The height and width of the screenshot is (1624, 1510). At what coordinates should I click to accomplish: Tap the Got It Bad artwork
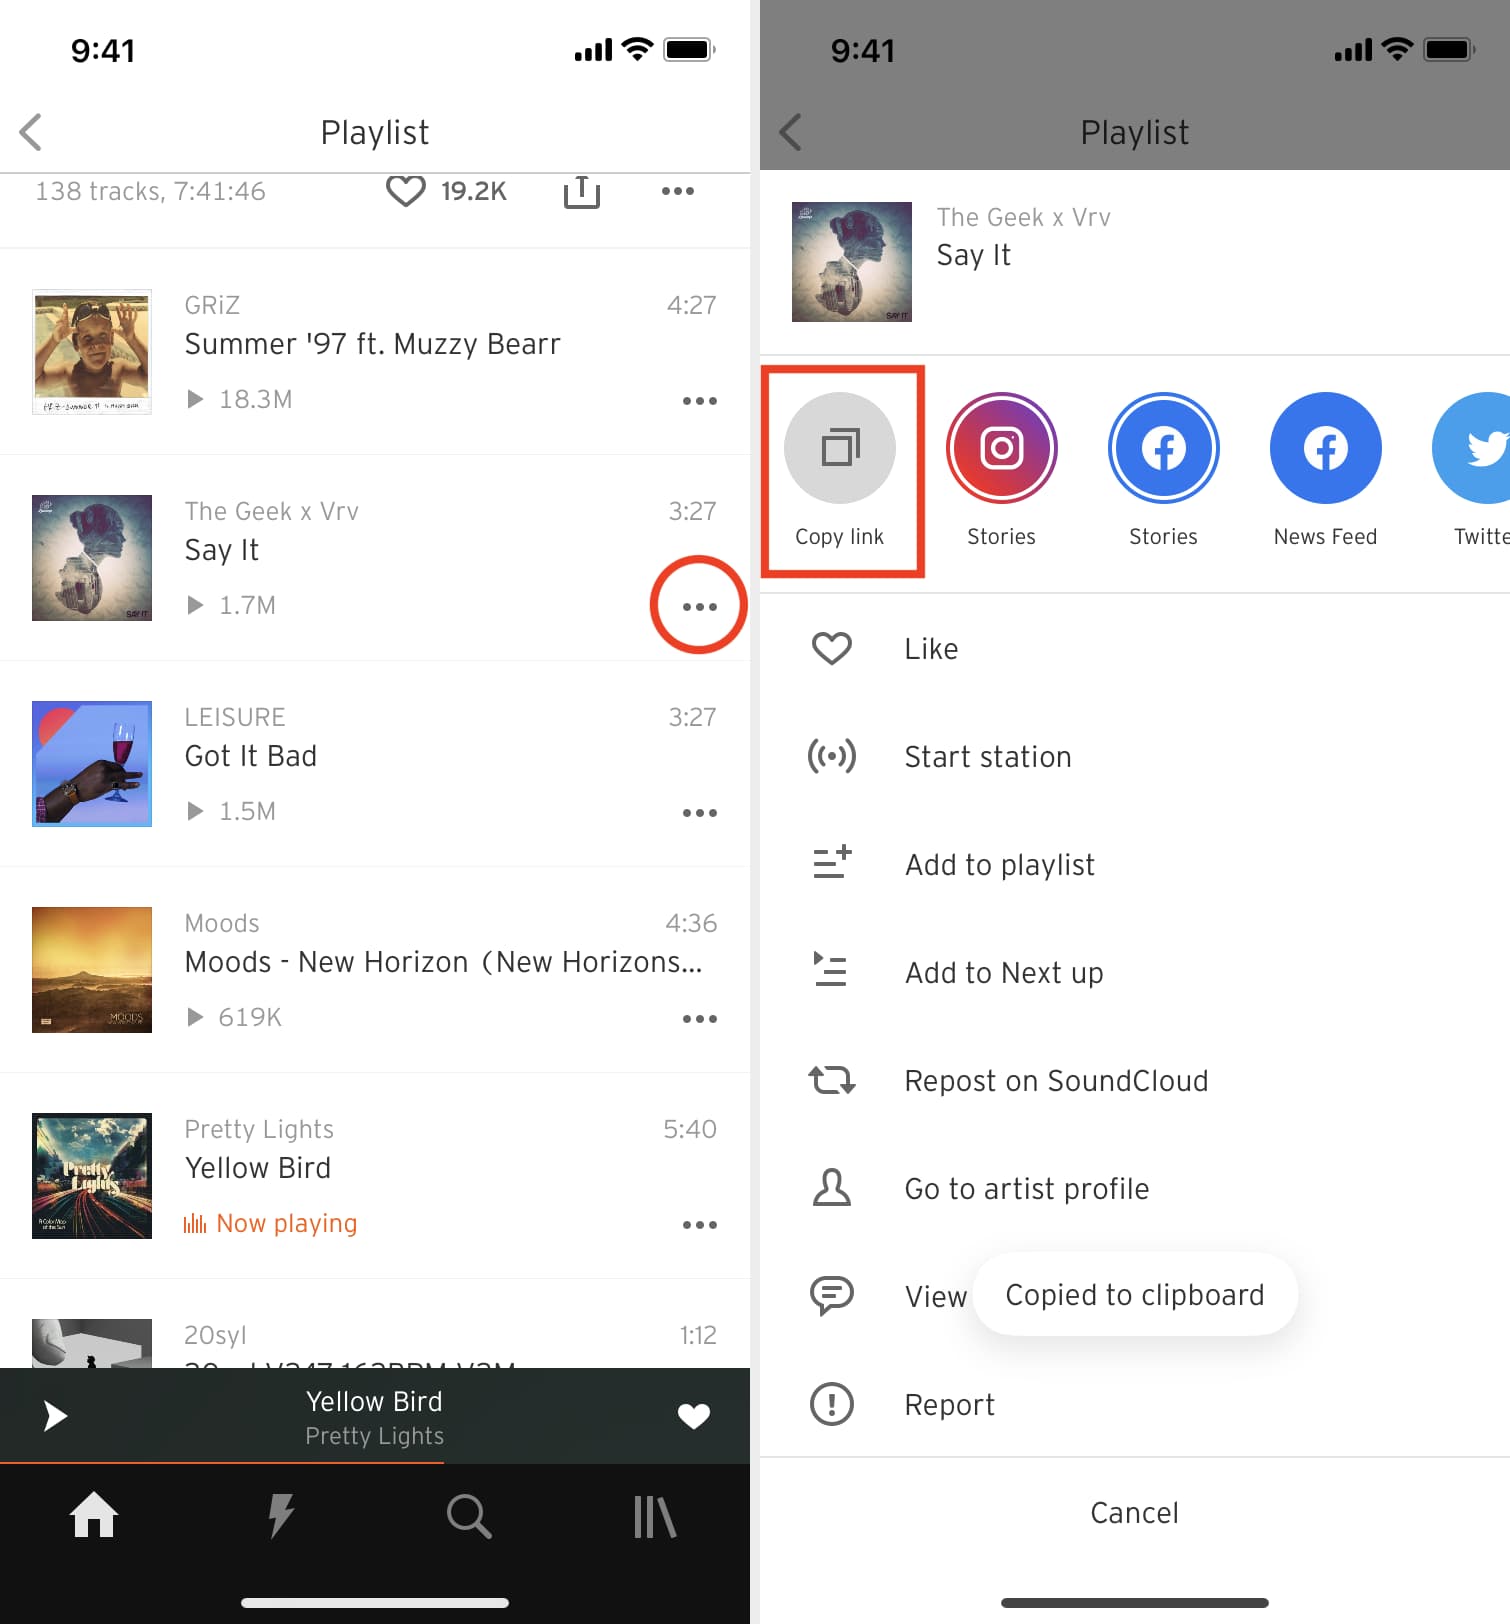tap(92, 764)
